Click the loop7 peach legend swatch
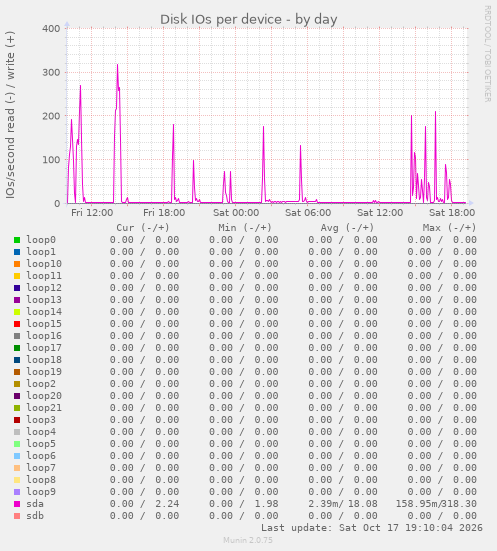The height and width of the screenshot is (551, 497). pos(17,468)
